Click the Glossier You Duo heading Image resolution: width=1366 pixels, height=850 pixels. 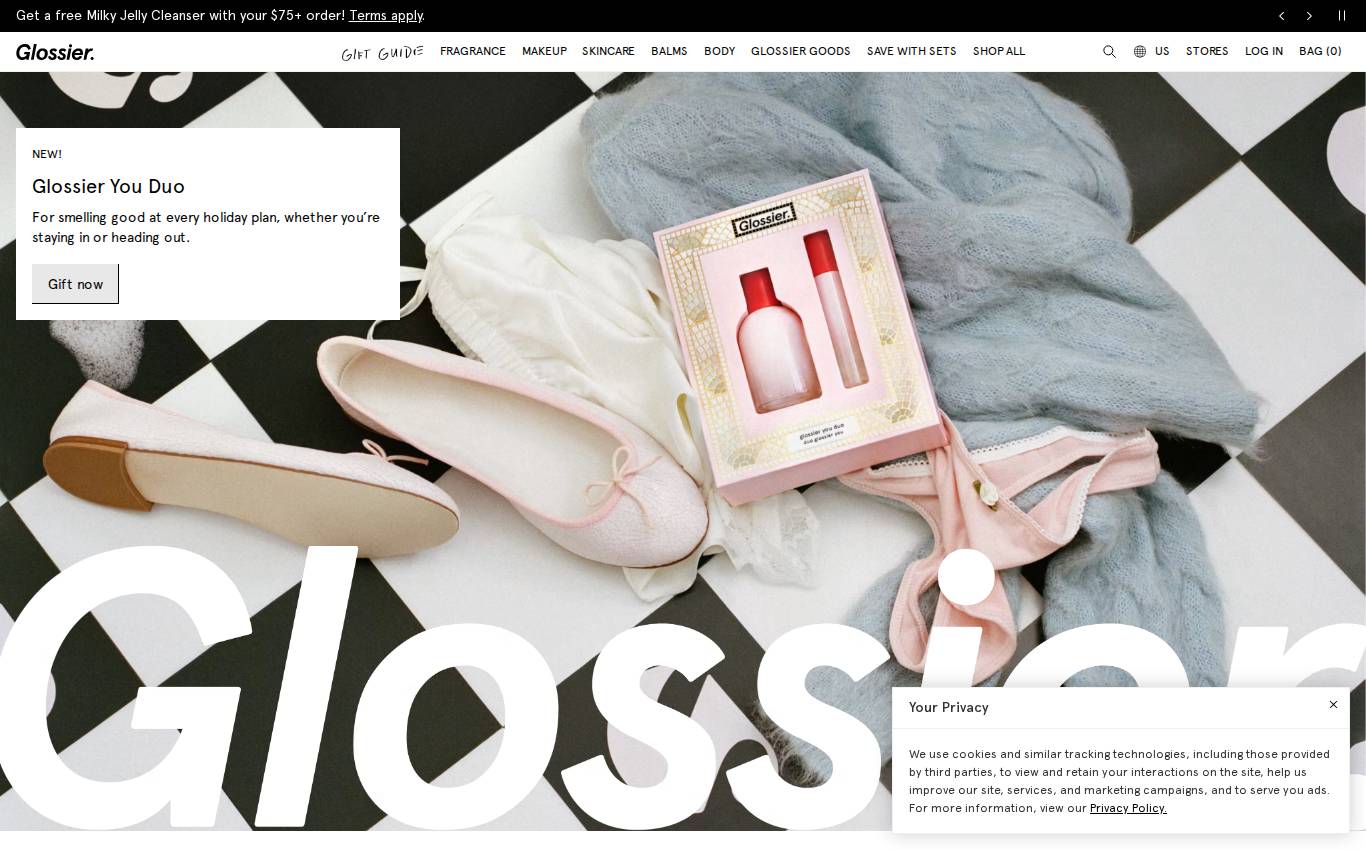click(x=108, y=187)
